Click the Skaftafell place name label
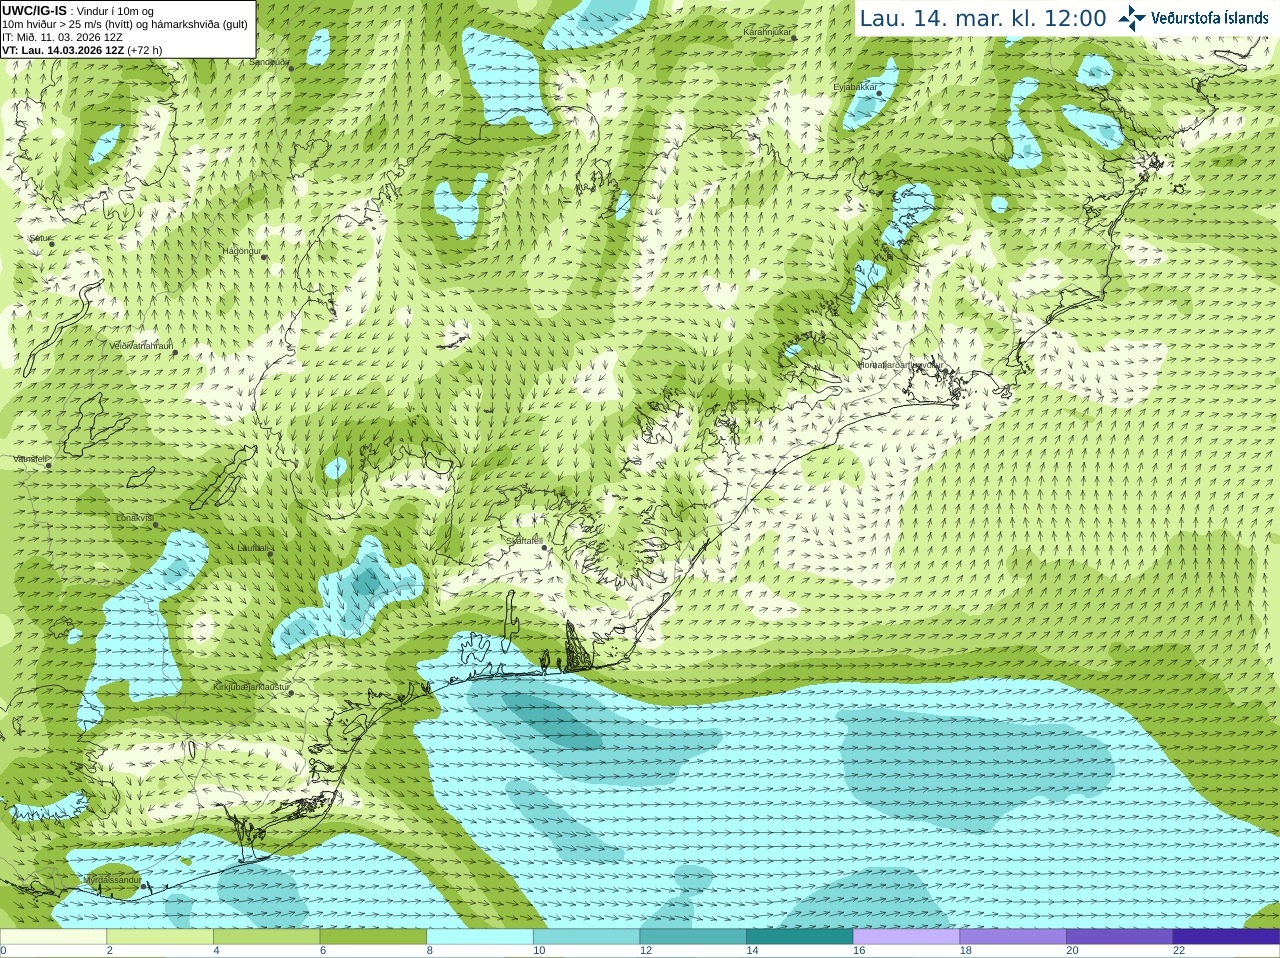Image resolution: width=1280 pixels, height=958 pixels. click(523, 541)
